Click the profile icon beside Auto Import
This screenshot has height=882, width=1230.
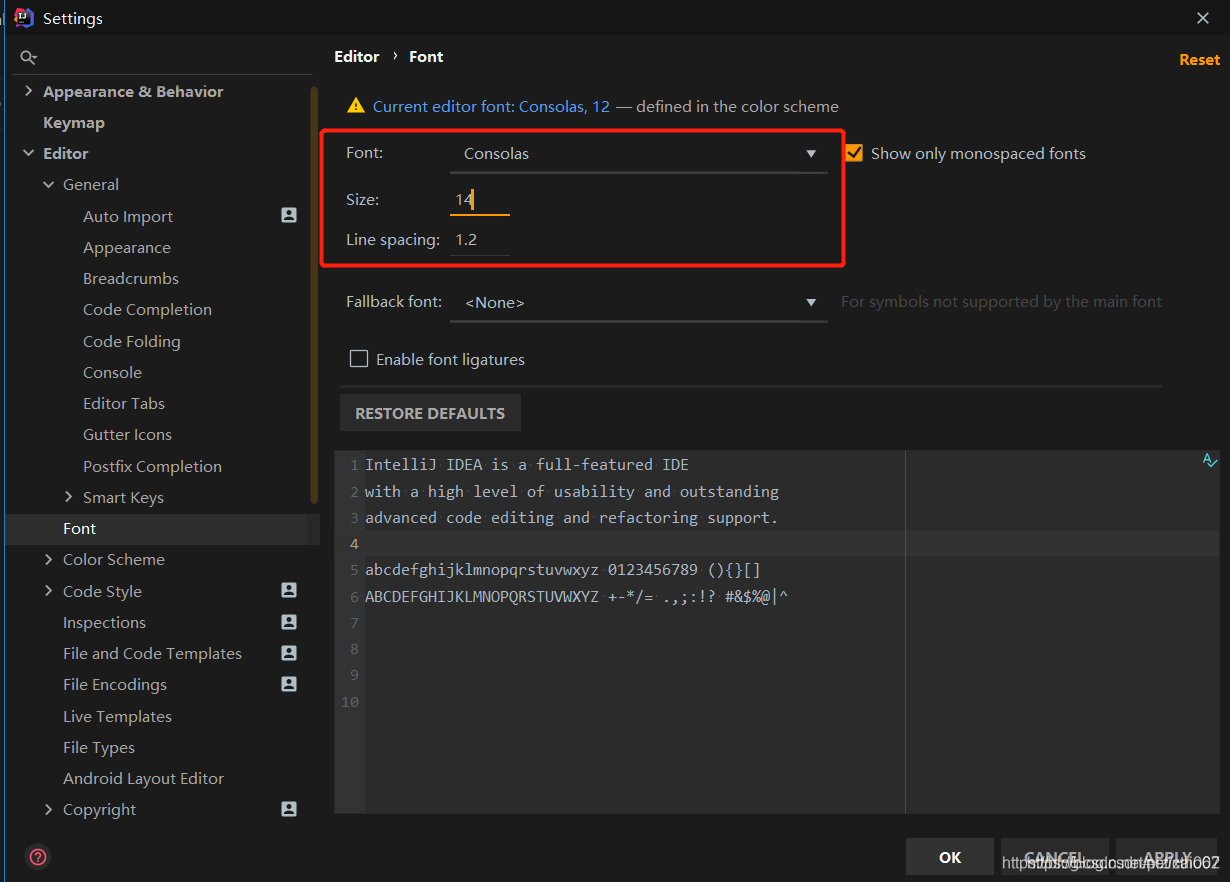point(289,215)
